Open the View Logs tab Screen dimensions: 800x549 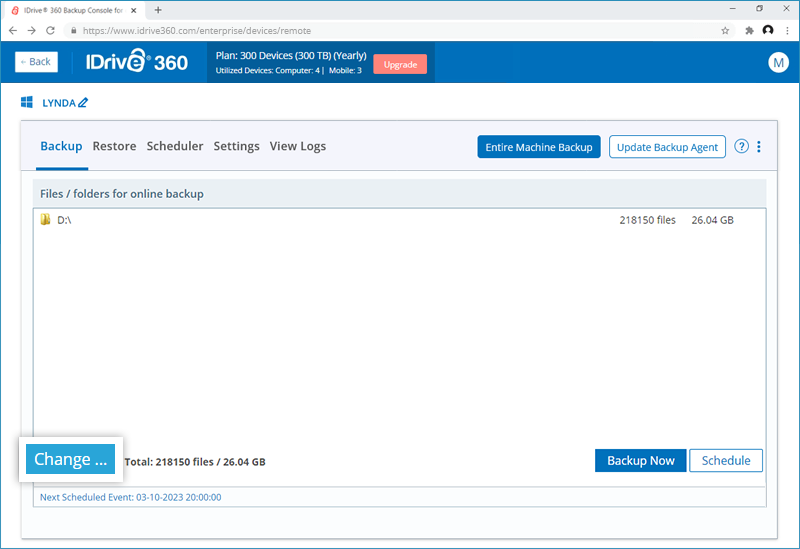pos(297,146)
